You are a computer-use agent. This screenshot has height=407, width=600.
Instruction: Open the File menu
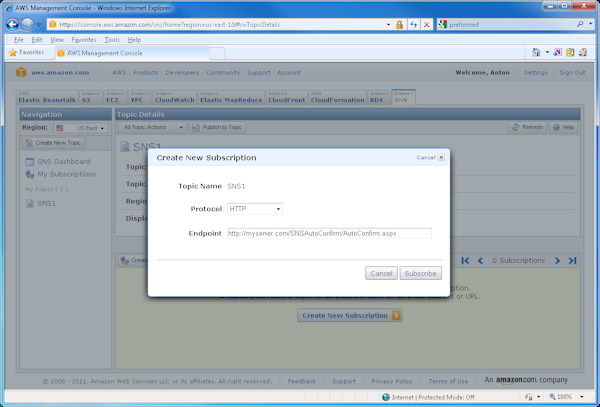[x=18, y=40]
